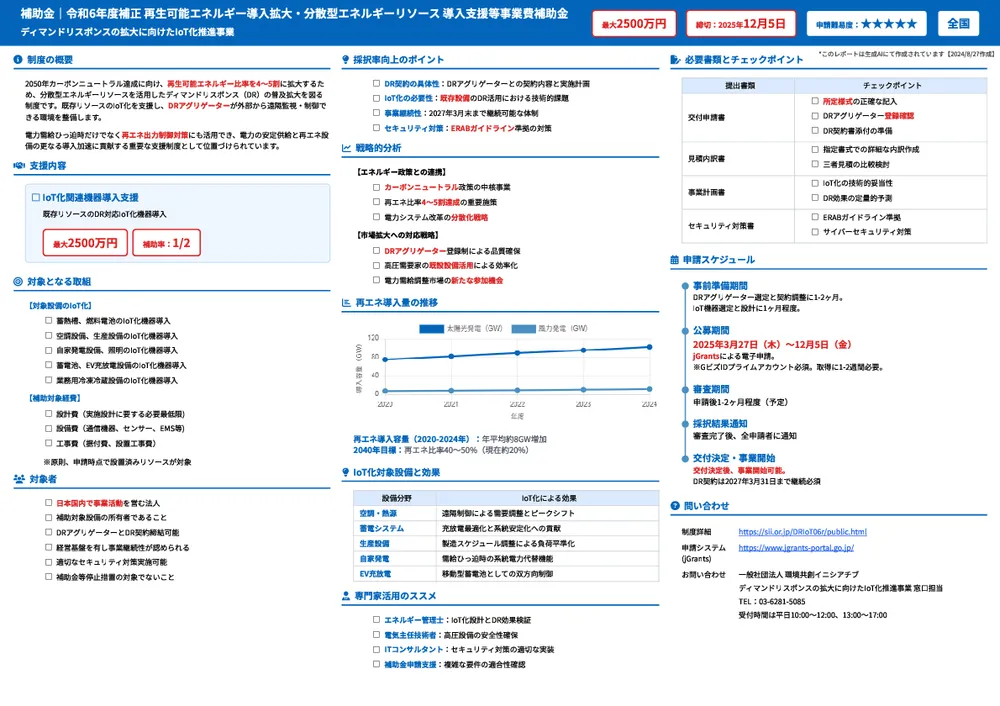Click the 公募期間 timeline marker

(x=685, y=331)
